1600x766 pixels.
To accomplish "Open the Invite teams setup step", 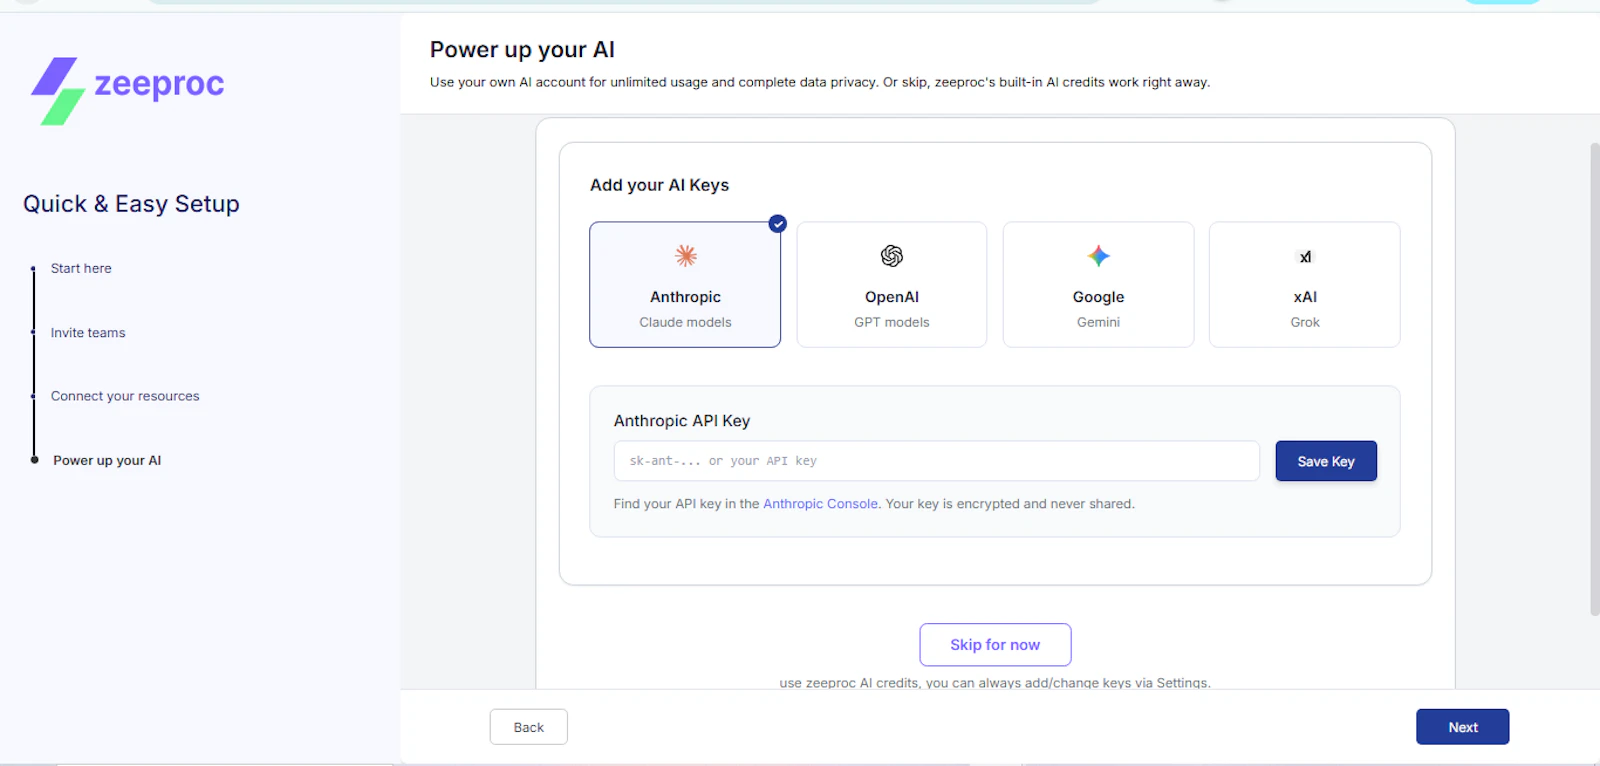I will 88,333.
